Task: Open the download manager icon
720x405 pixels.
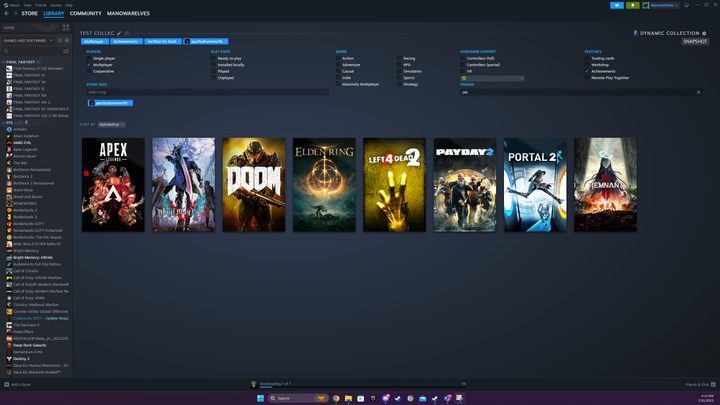Action: (x=253, y=384)
